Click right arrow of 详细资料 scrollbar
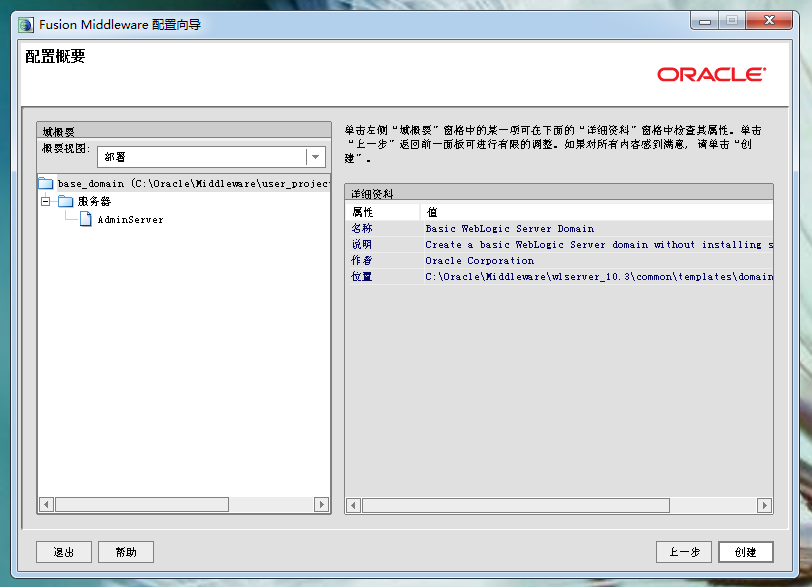This screenshot has height=587, width=812. [x=764, y=505]
